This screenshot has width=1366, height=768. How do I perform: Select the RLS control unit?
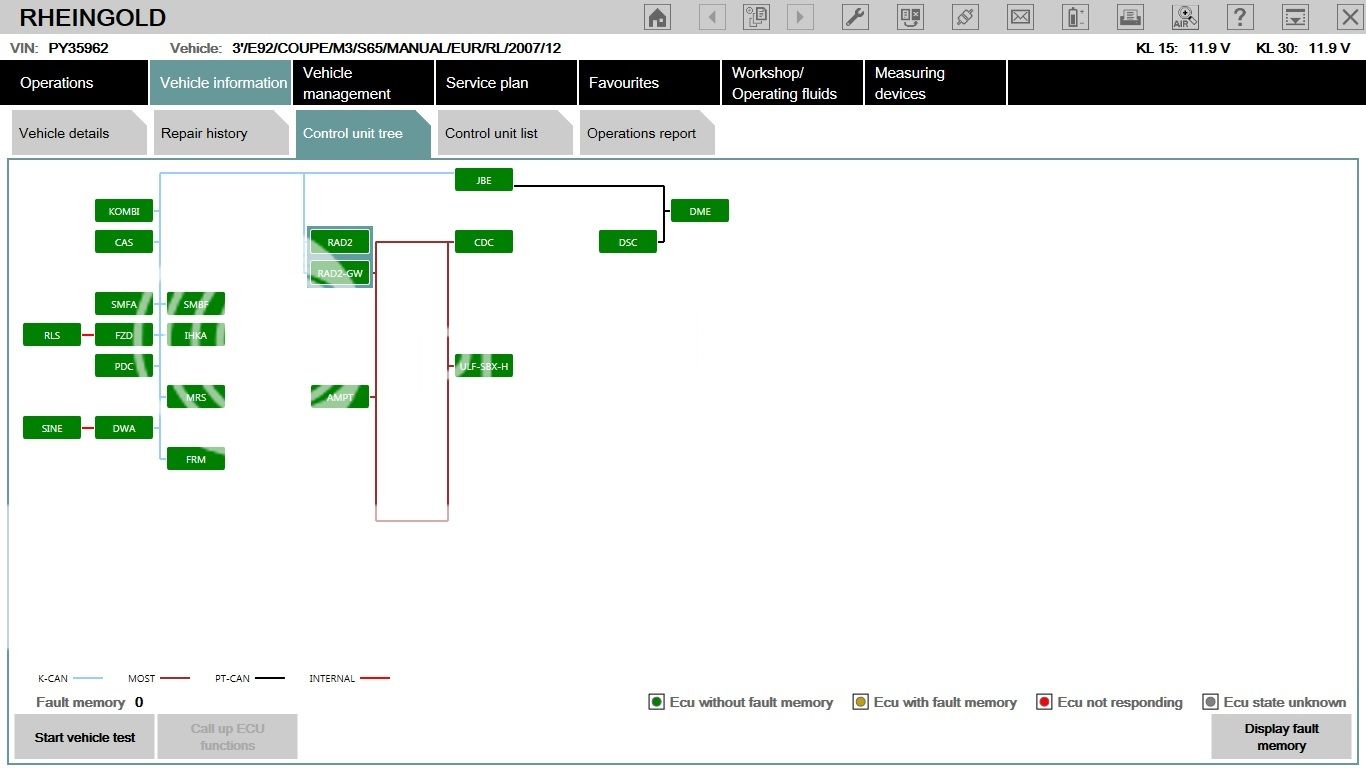coord(52,335)
